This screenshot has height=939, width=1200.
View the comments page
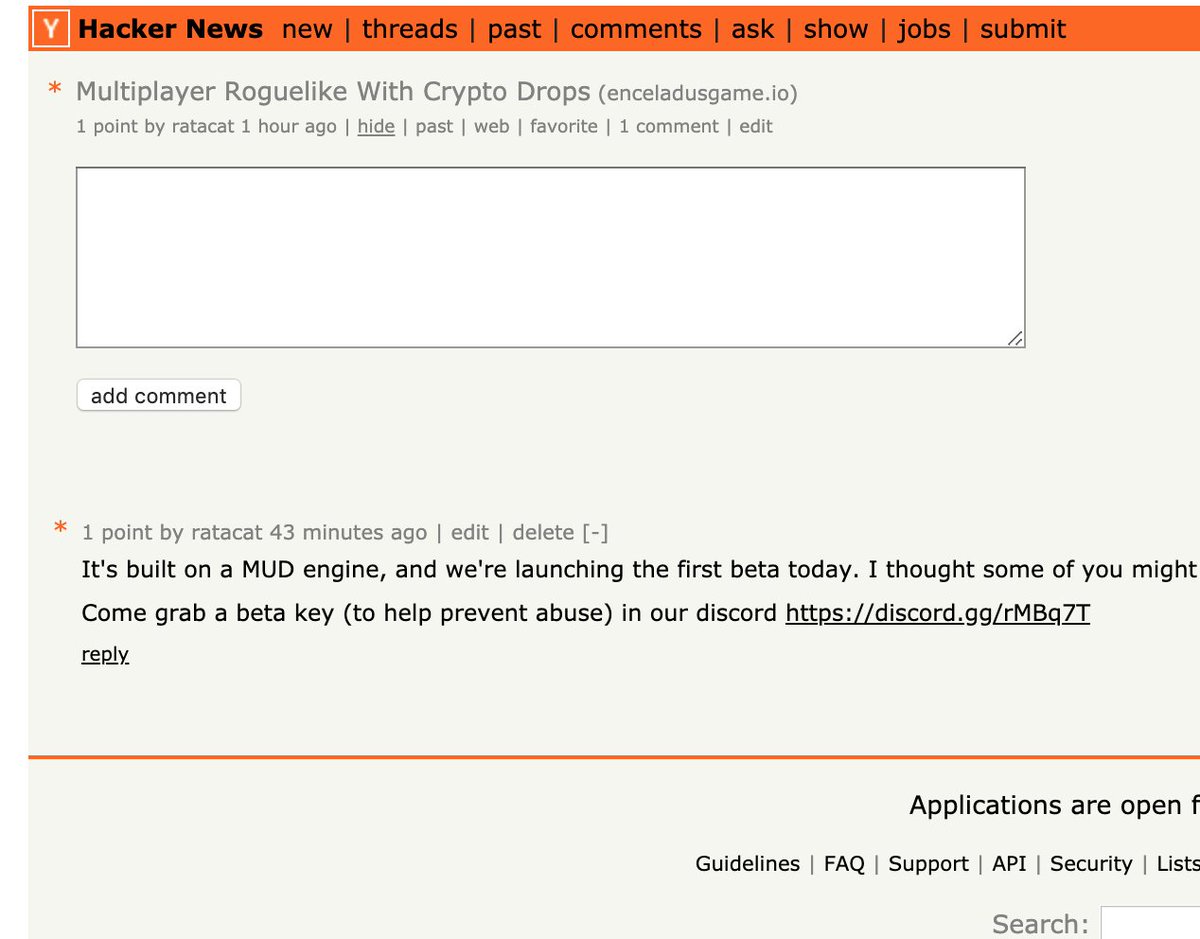point(636,30)
